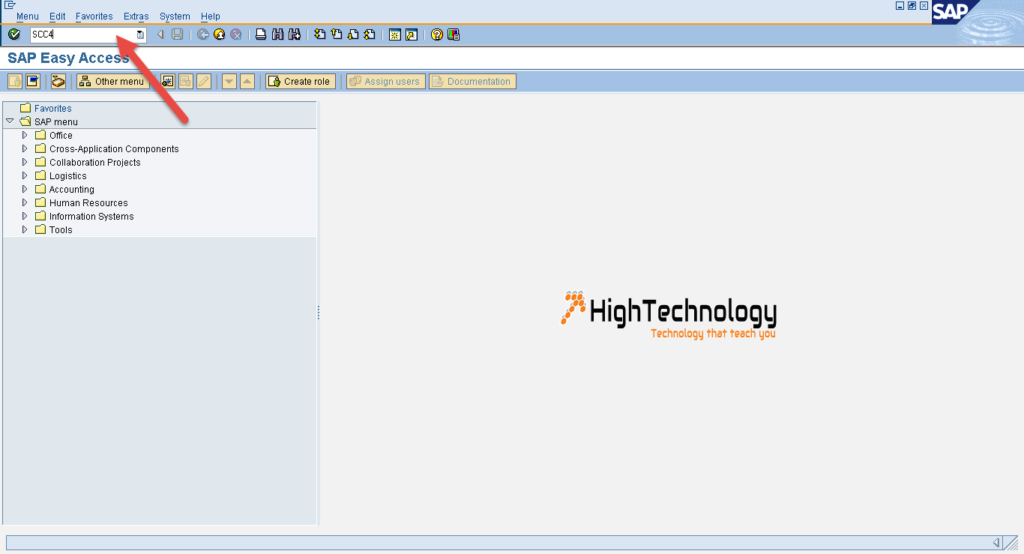Click the Documentation button
Screen dimensions: 1024x554
(x=472, y=81)
